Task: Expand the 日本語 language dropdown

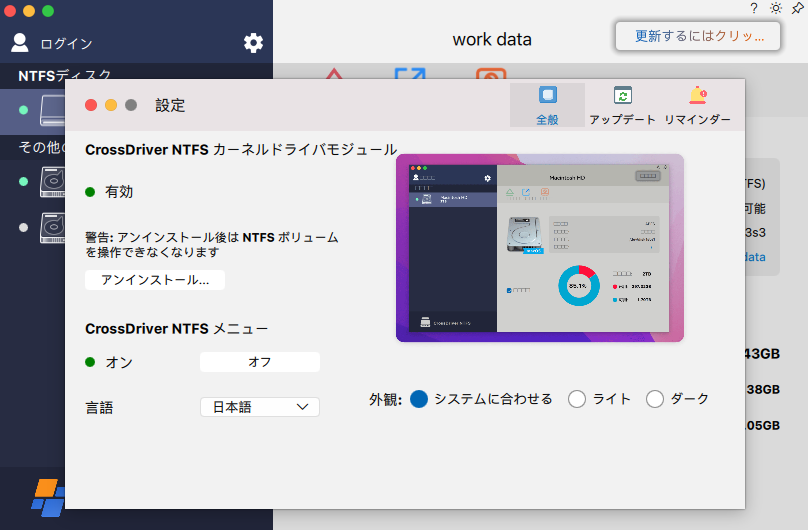Action: tap(260, 407)
